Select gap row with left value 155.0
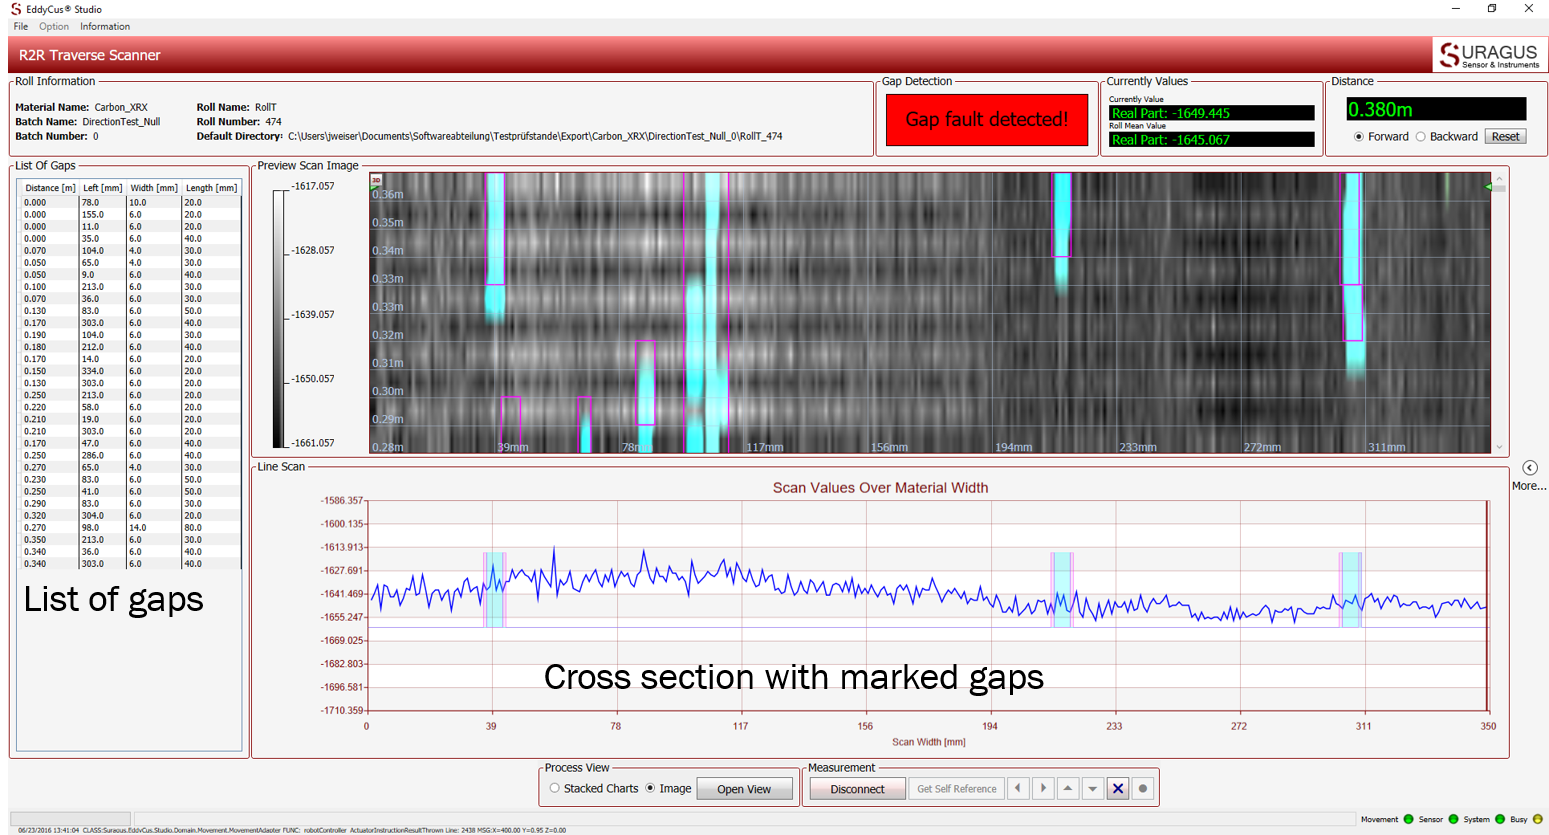 (x=130, y=214)
